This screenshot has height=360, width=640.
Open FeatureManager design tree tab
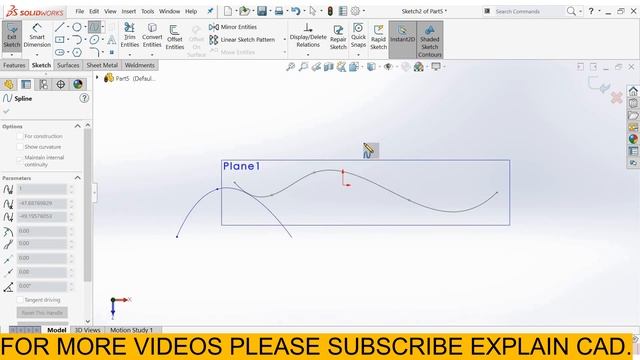click(x=9, y=84)
